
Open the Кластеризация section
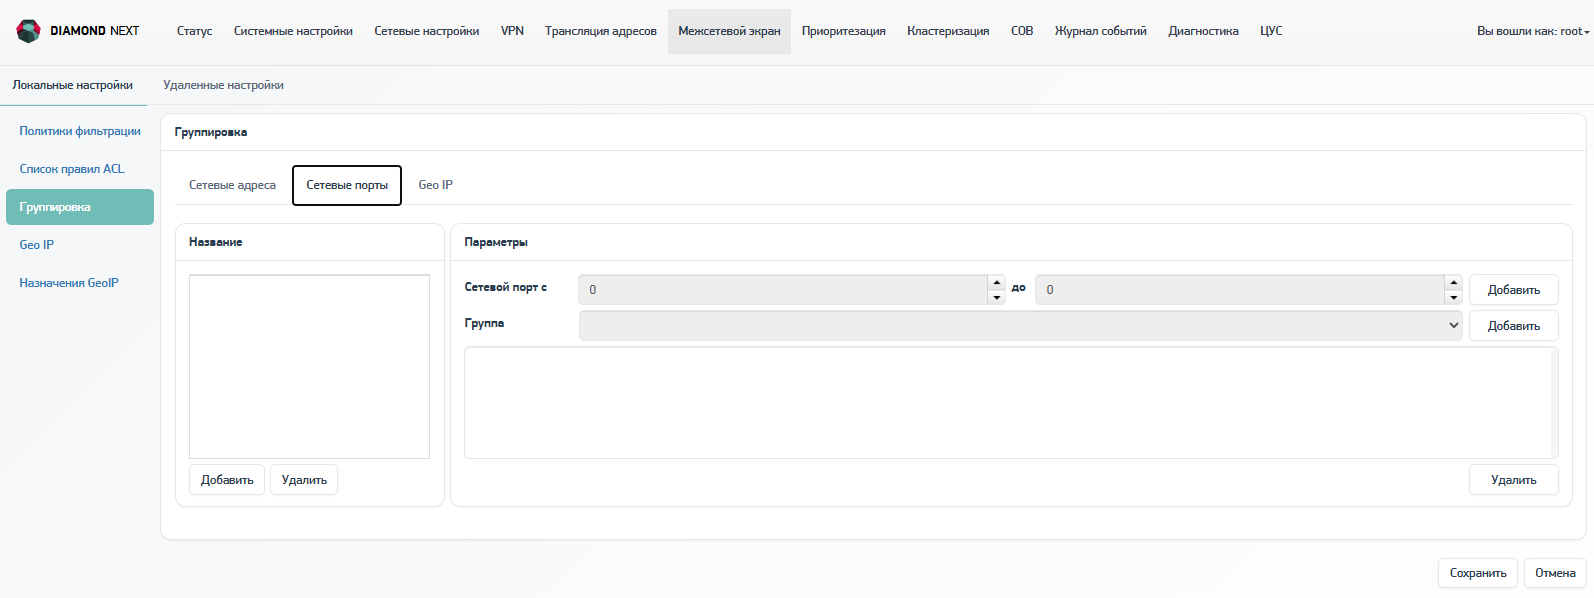coord(948,31)
